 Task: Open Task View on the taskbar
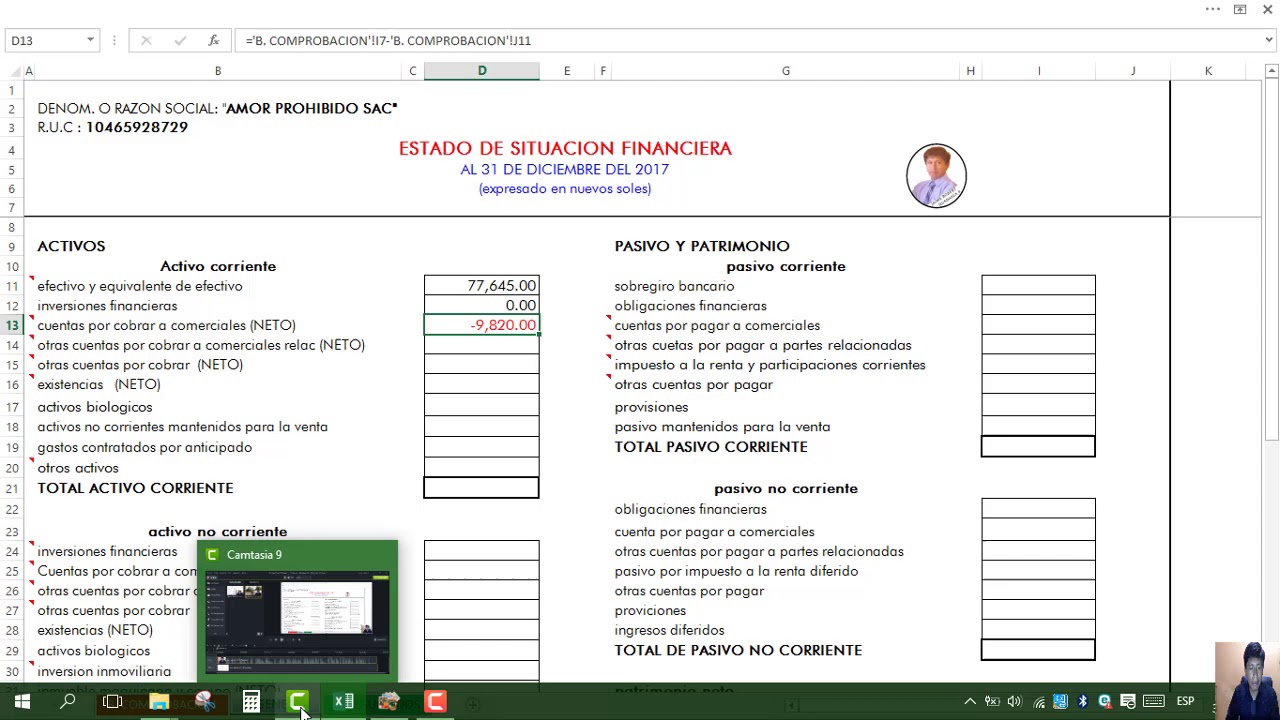(x=112, y=702)
